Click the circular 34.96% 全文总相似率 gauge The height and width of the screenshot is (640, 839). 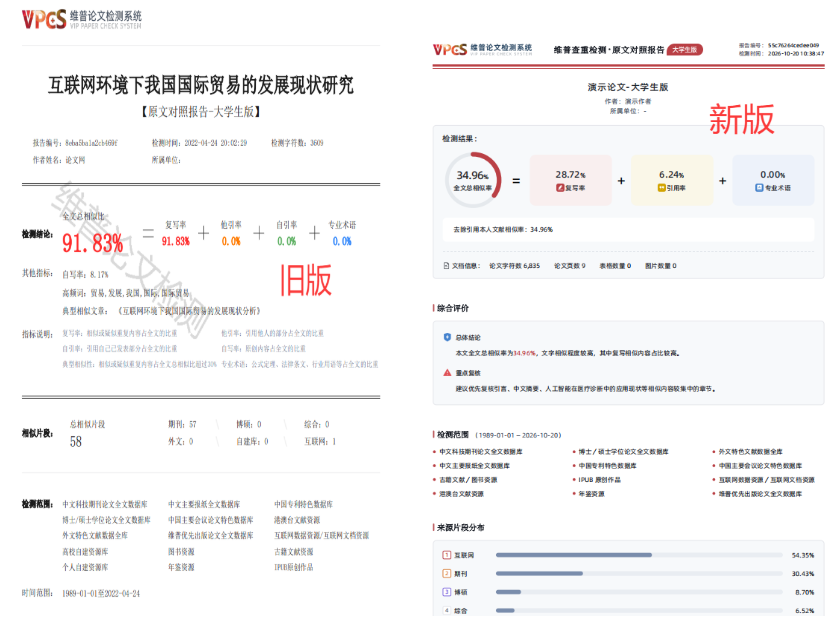[473, 180]
